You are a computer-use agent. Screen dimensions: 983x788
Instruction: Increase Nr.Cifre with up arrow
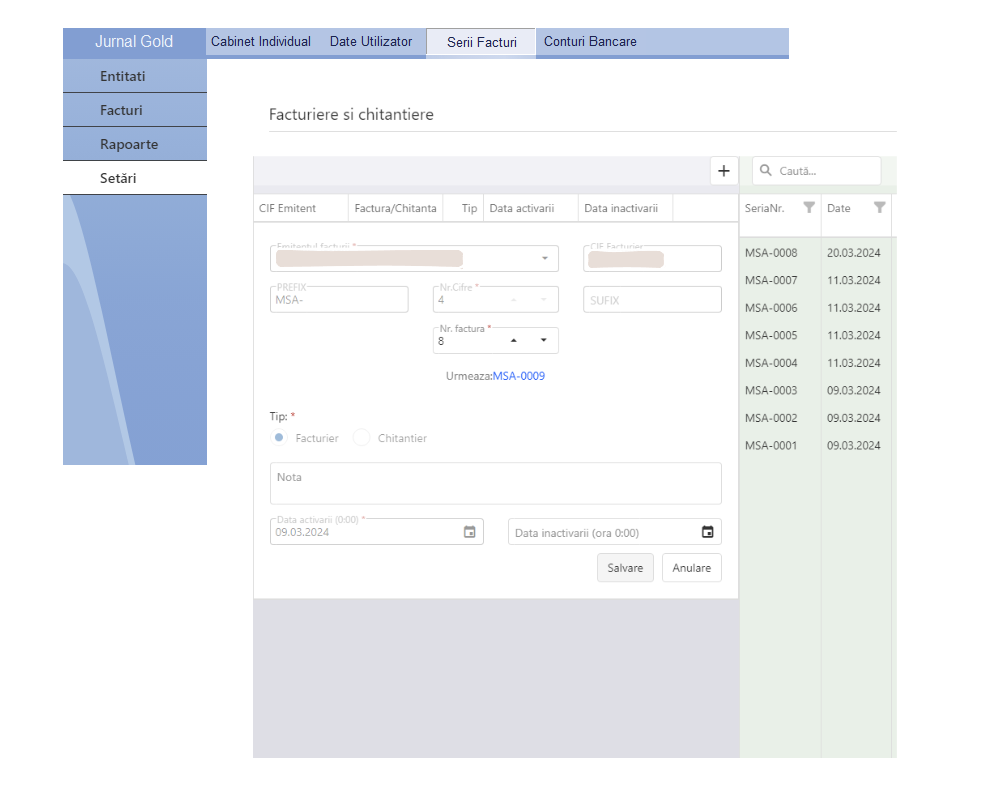pyautogui.click(x=513, y=300)
